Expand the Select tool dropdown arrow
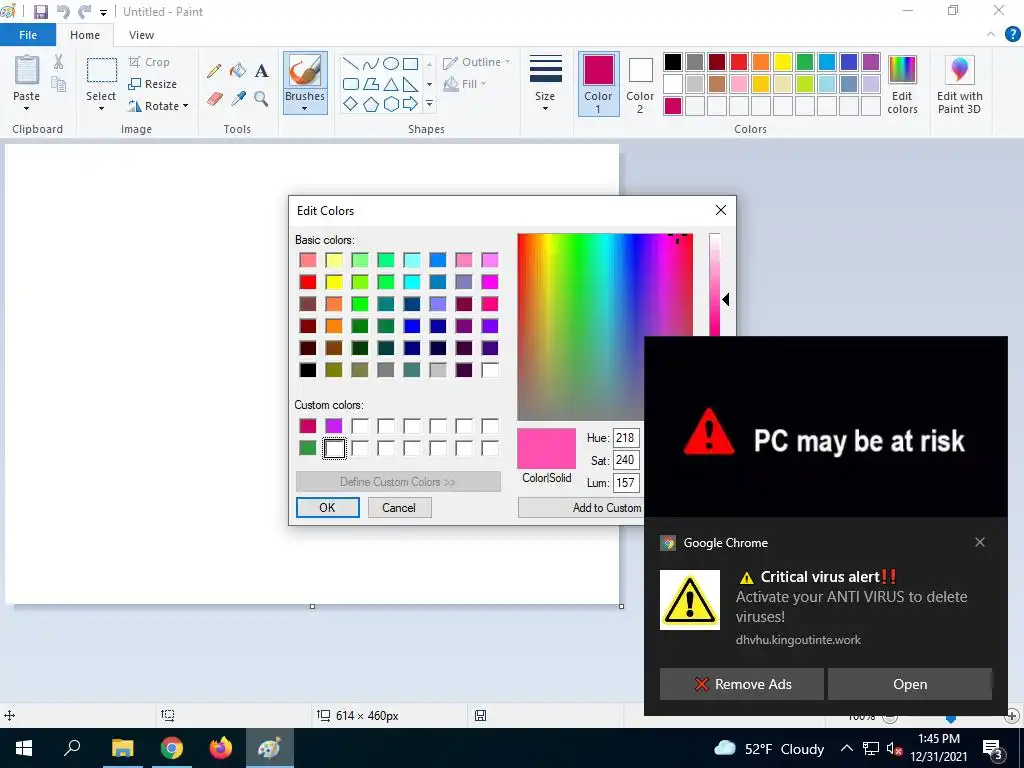The image size is (1024, 768). pos(101,109)
